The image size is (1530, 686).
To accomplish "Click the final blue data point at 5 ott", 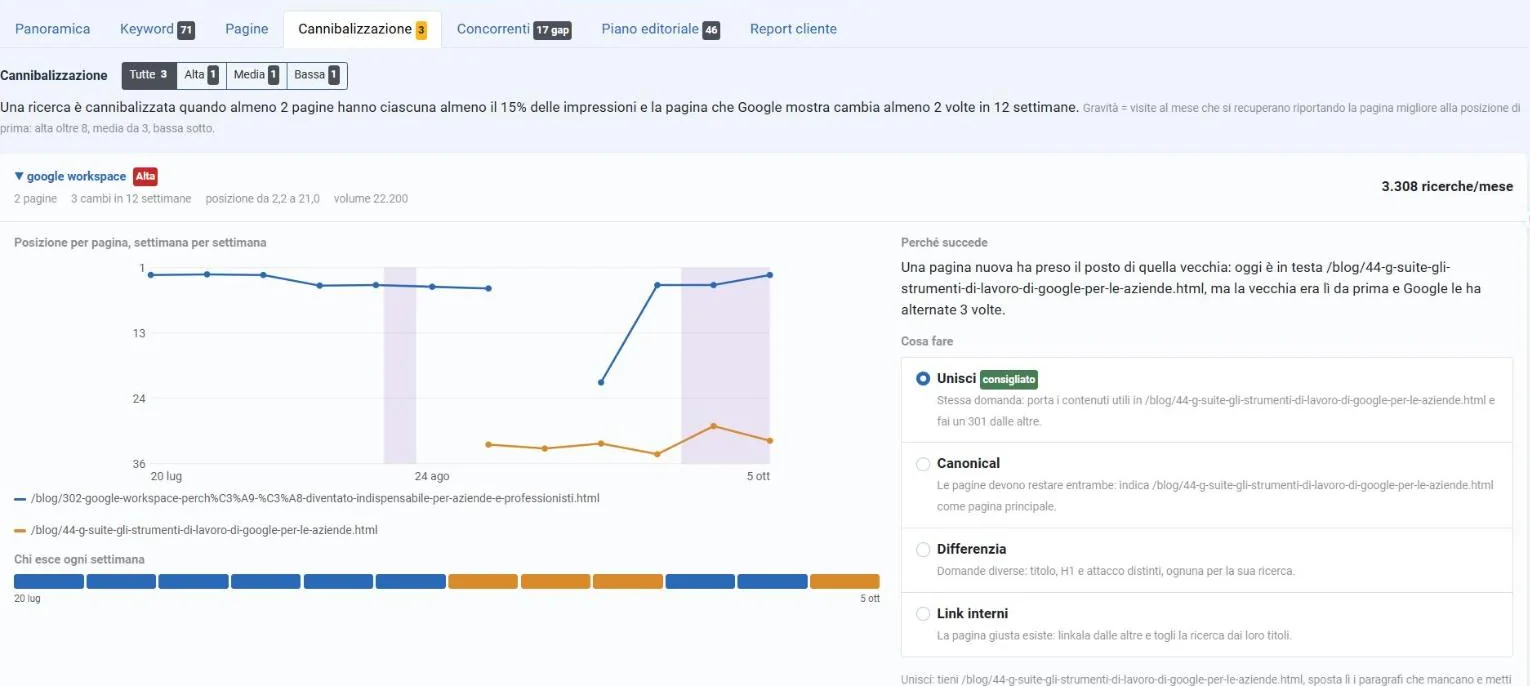I will pyautogui.click(x=770, y=275).
